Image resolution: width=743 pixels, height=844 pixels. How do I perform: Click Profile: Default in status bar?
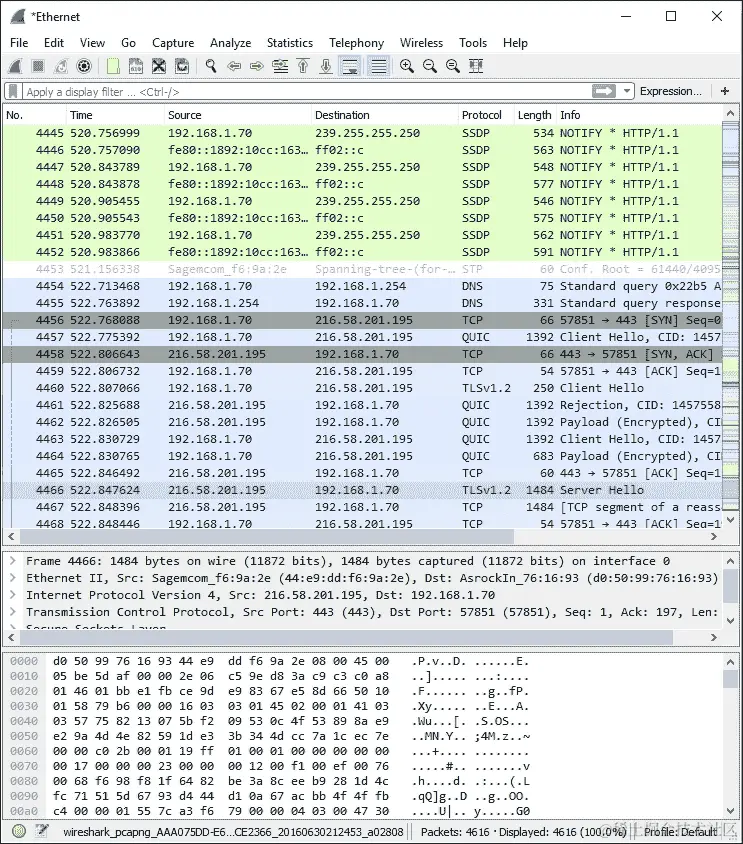pos(681,832)
